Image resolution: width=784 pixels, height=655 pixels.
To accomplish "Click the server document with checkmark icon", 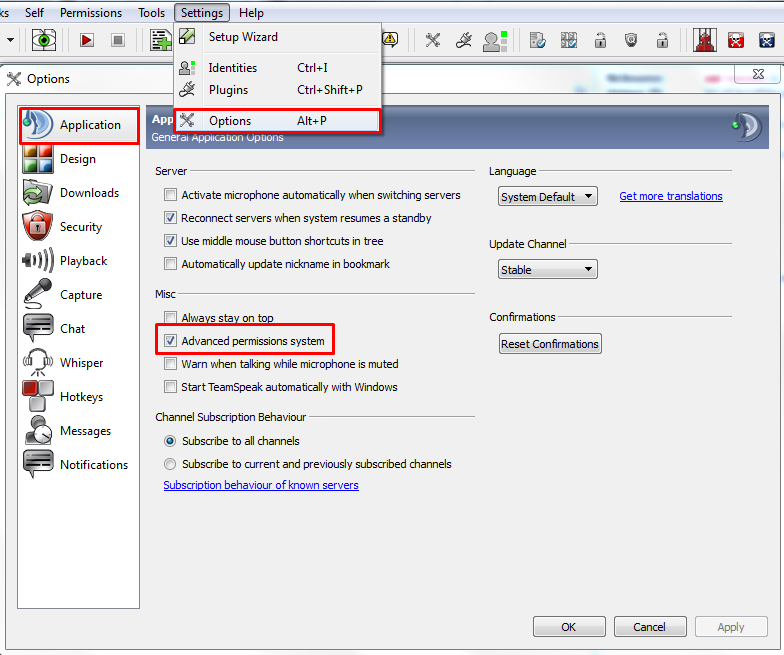I will point(538,40).
